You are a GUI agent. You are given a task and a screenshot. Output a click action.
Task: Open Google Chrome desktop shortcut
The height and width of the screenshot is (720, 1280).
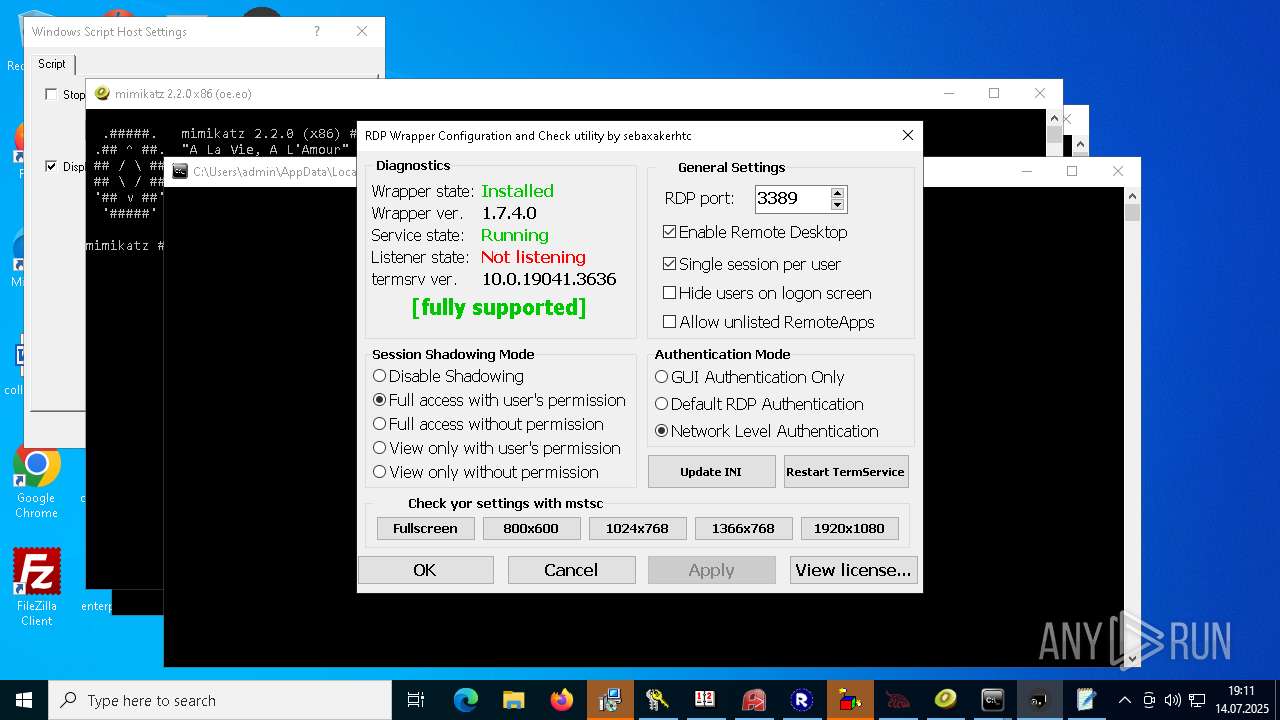pos(37,483)
